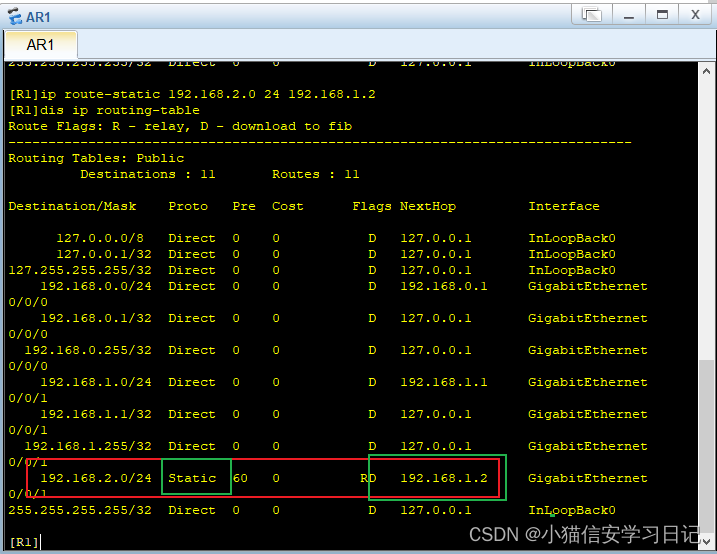The width and height of the screenshot is (717, 554).
Task: Click InLoopBack0 interface in the 127.0.0.0/8 row
Action: click(x=572, y=238)
